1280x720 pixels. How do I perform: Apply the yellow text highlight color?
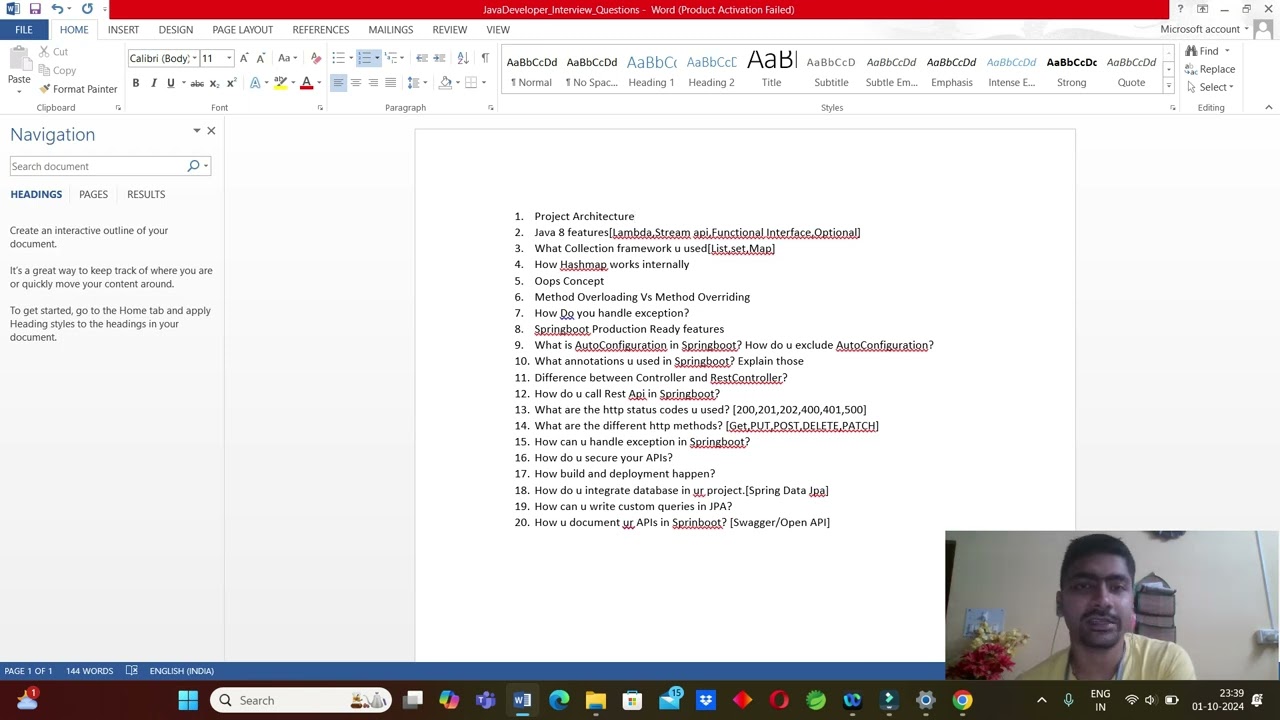(x=280, y=83)
